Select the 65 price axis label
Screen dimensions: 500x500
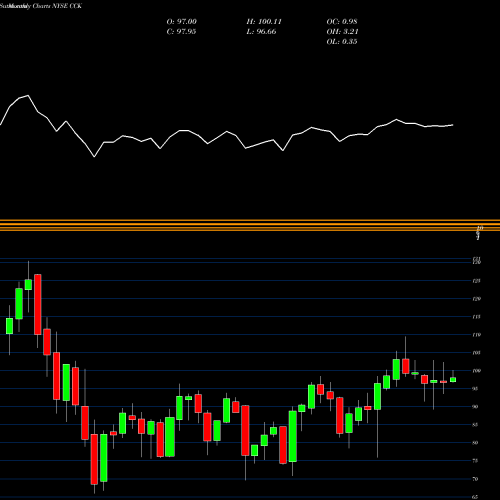coord(476,497)
